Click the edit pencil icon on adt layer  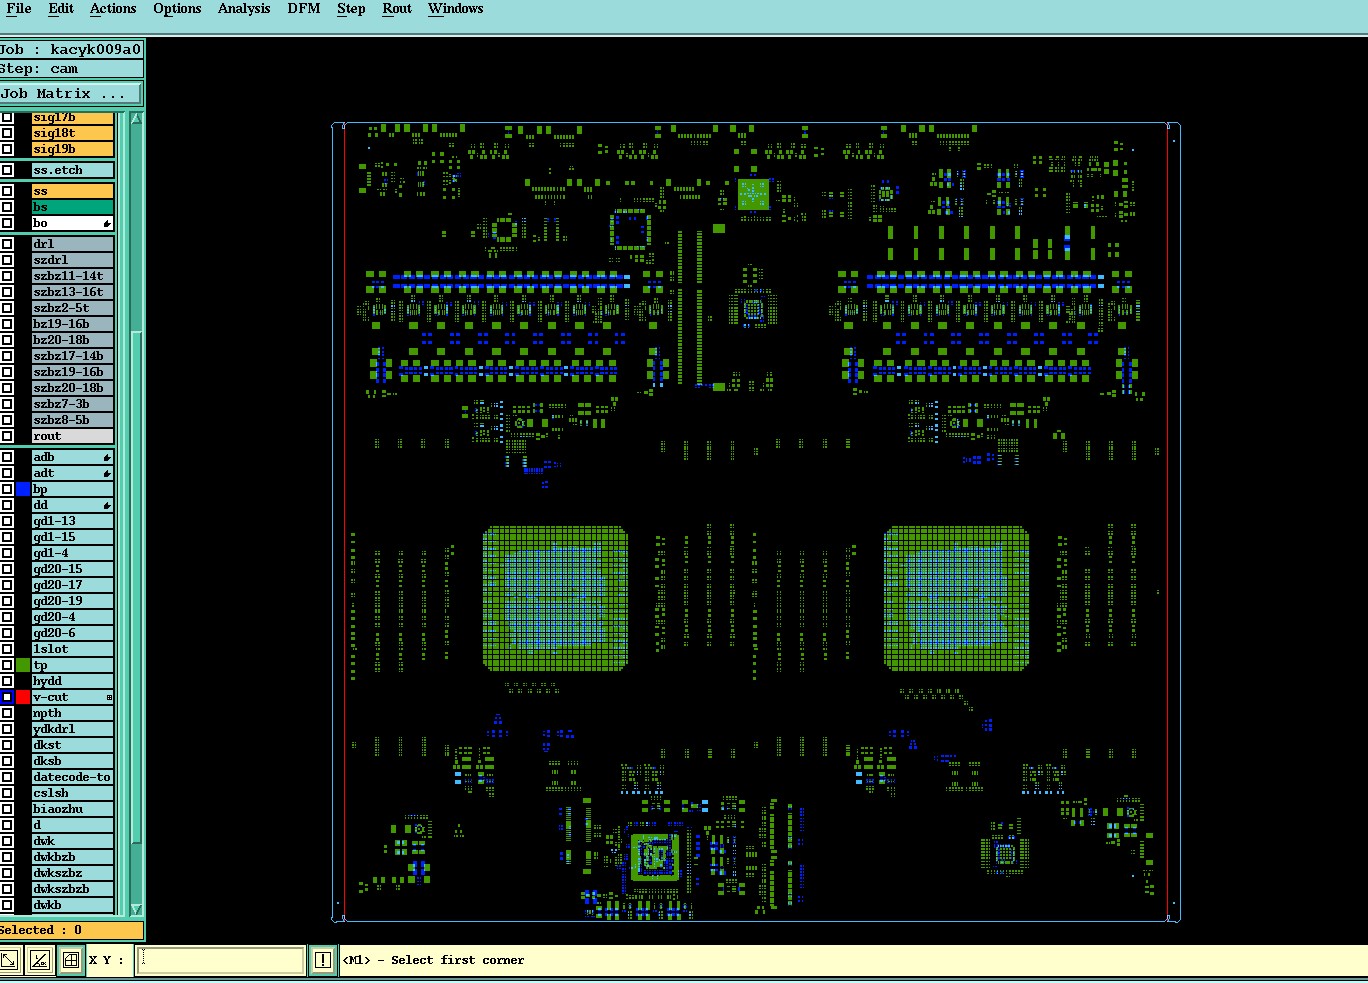[x=107, y=473]
